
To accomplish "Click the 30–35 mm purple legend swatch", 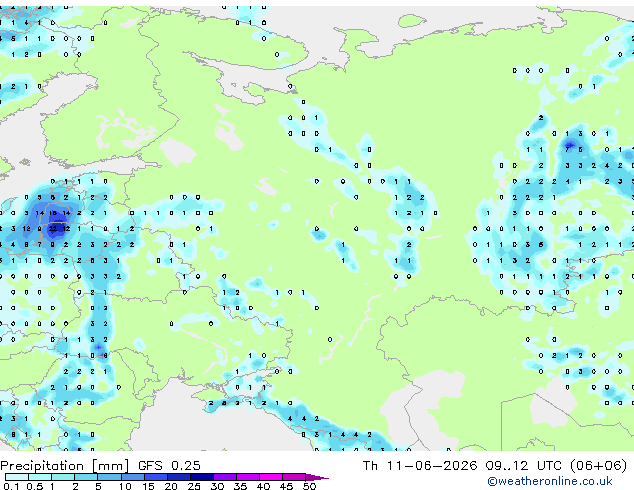I will 224,477.
